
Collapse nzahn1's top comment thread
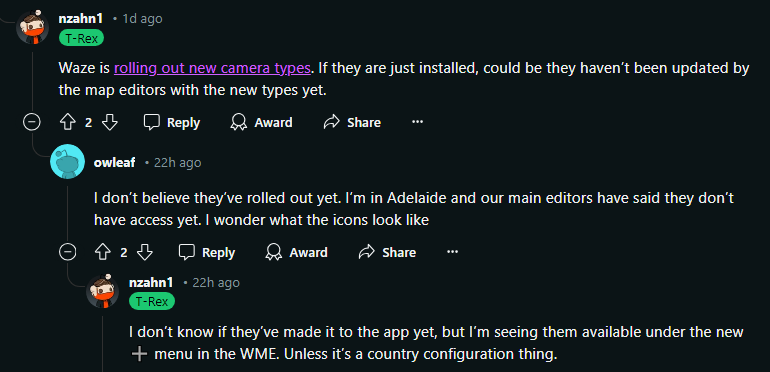pyautogui.click(x=32, y=122)
